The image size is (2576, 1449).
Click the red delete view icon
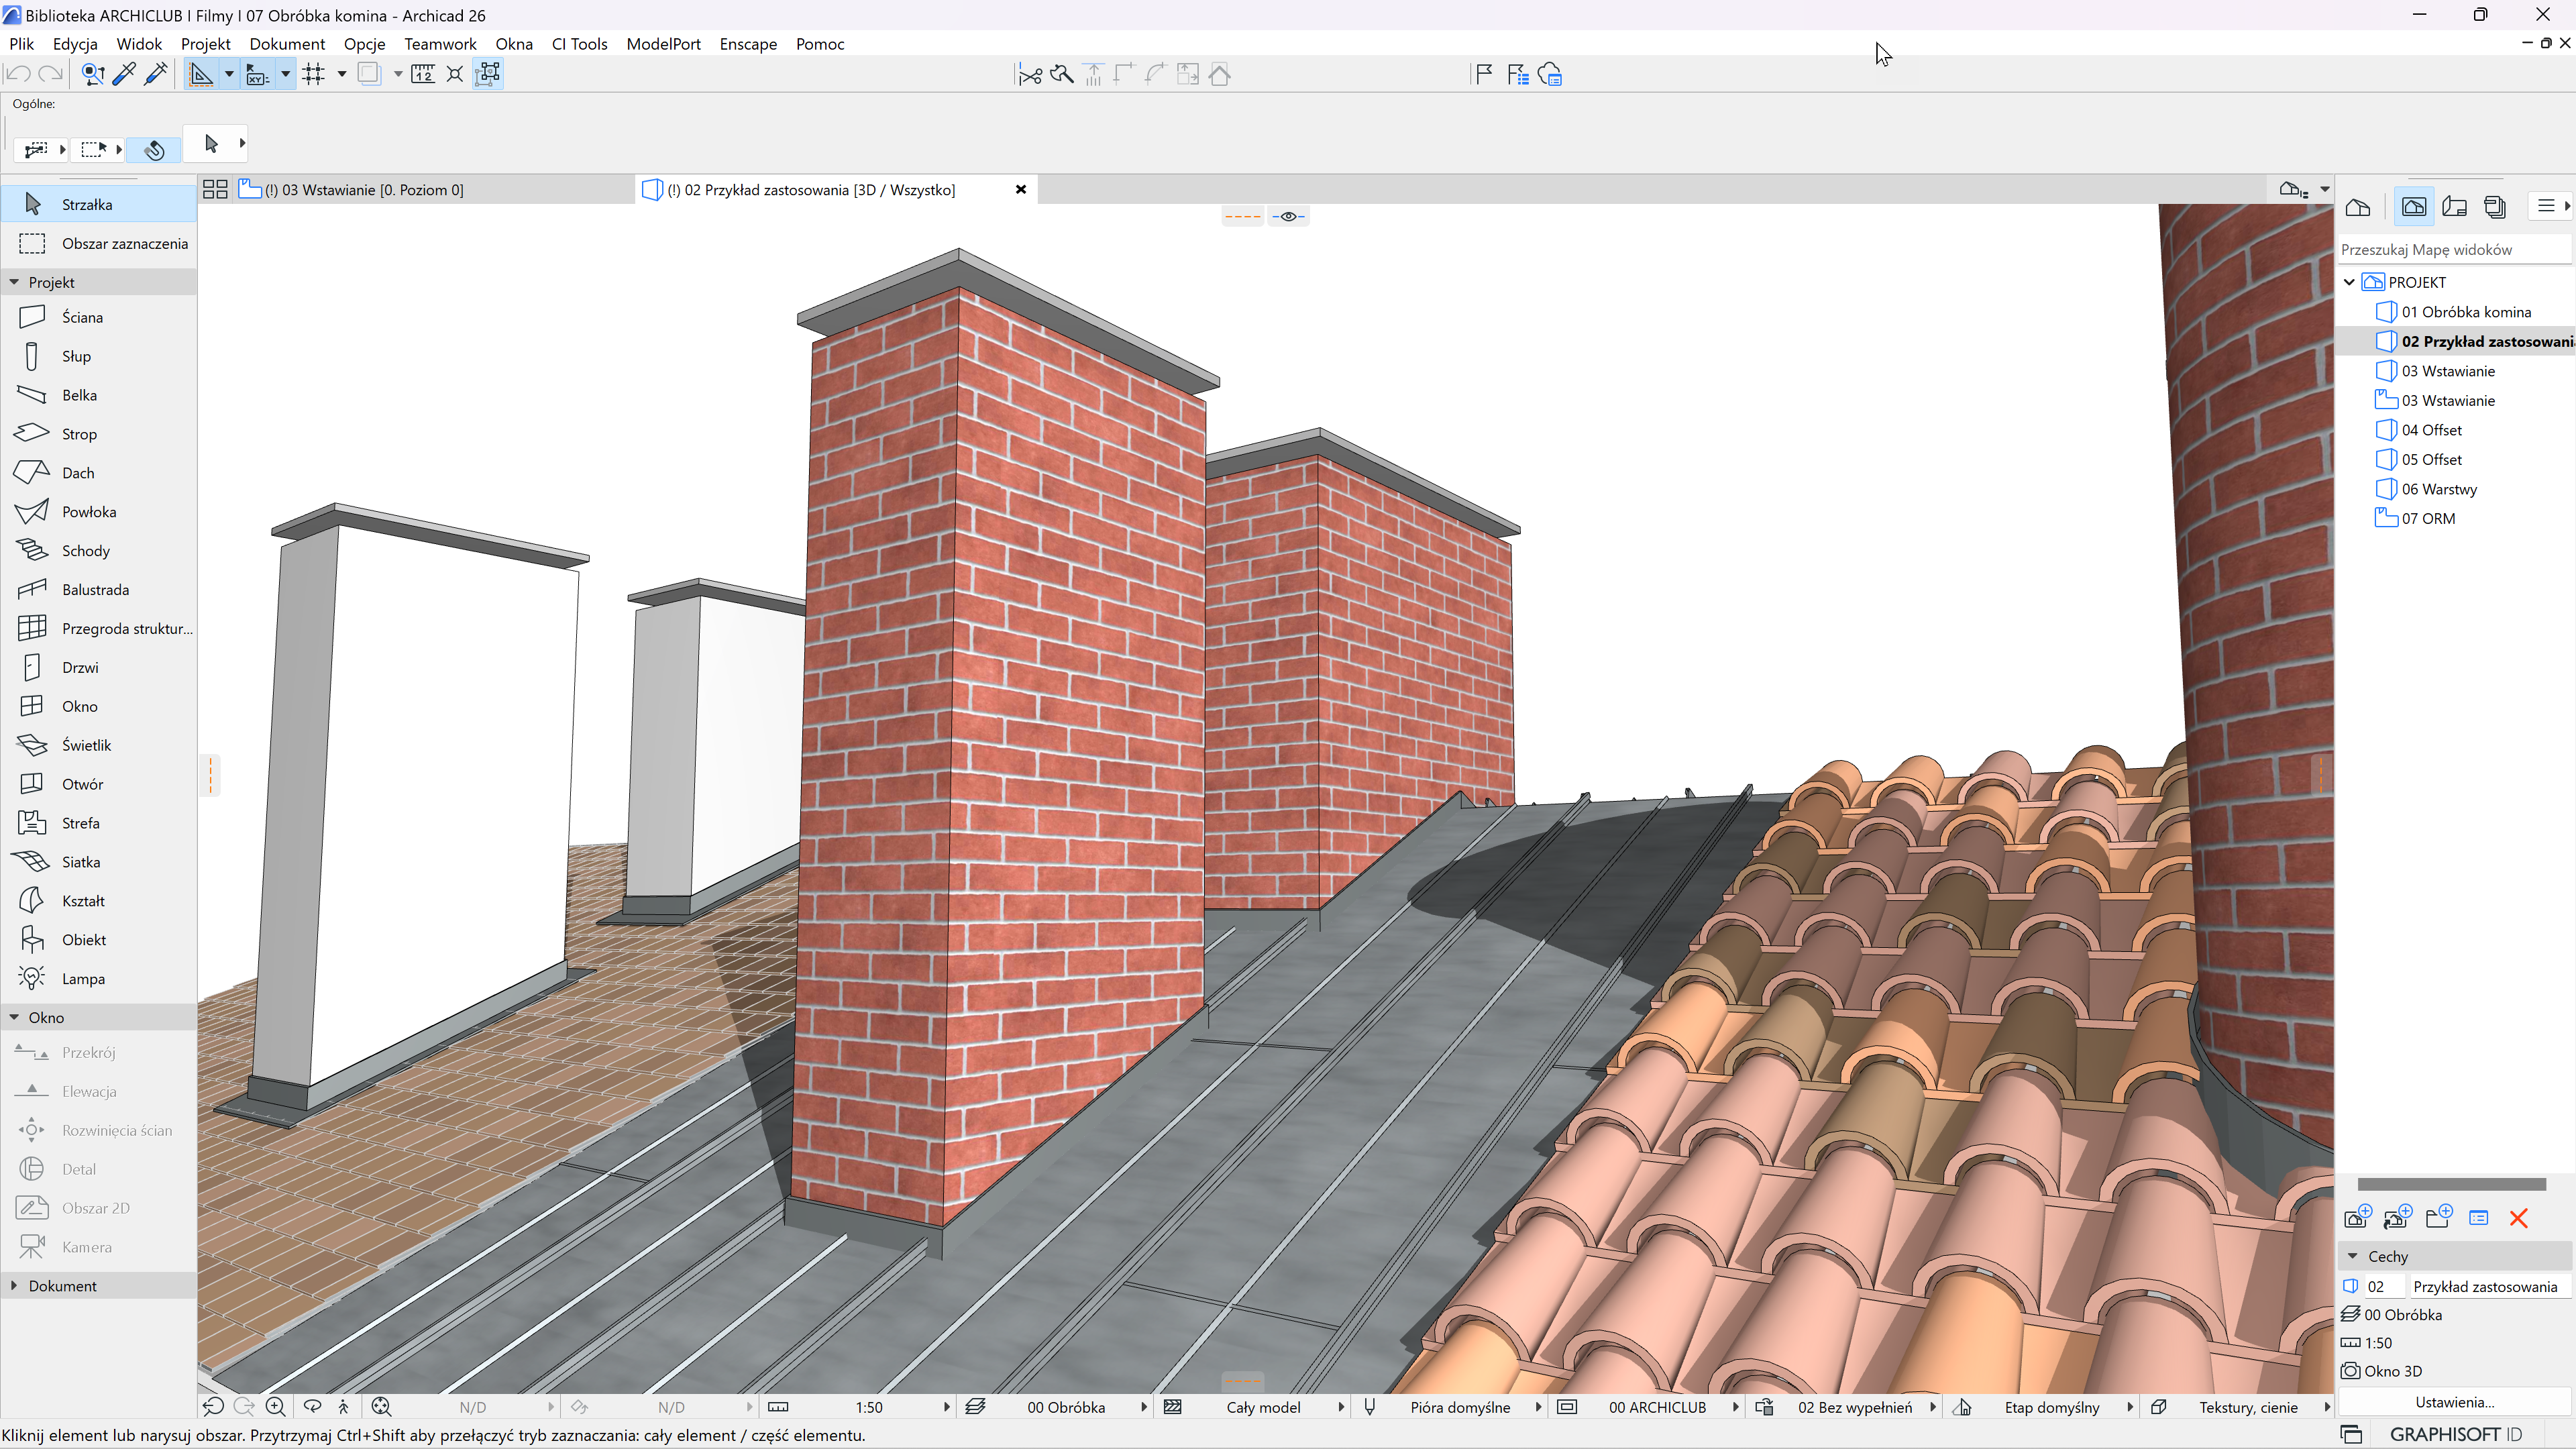[2518, 1218]
